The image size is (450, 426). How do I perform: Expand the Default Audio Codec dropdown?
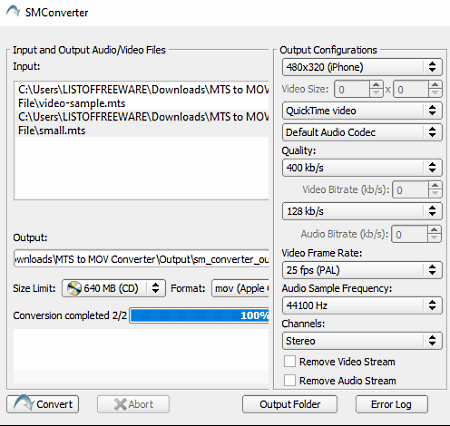(362, 132)
